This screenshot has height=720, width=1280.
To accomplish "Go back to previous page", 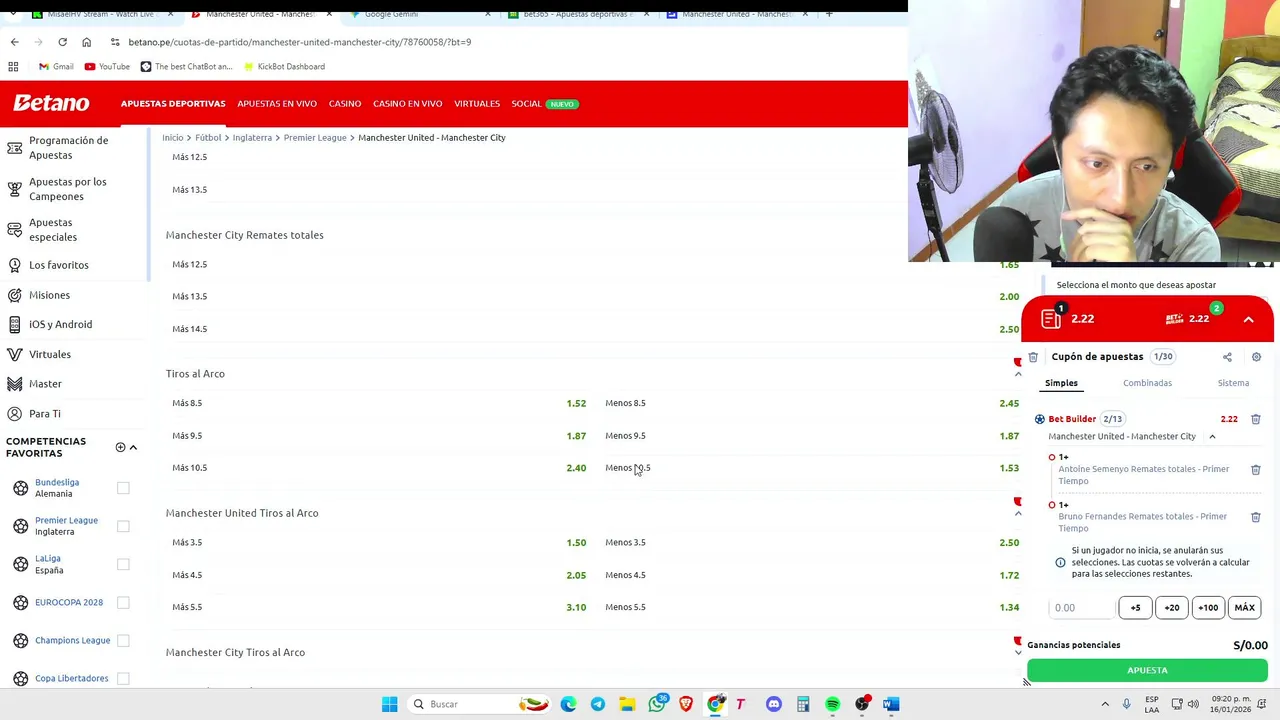I will tap(14, 42).
